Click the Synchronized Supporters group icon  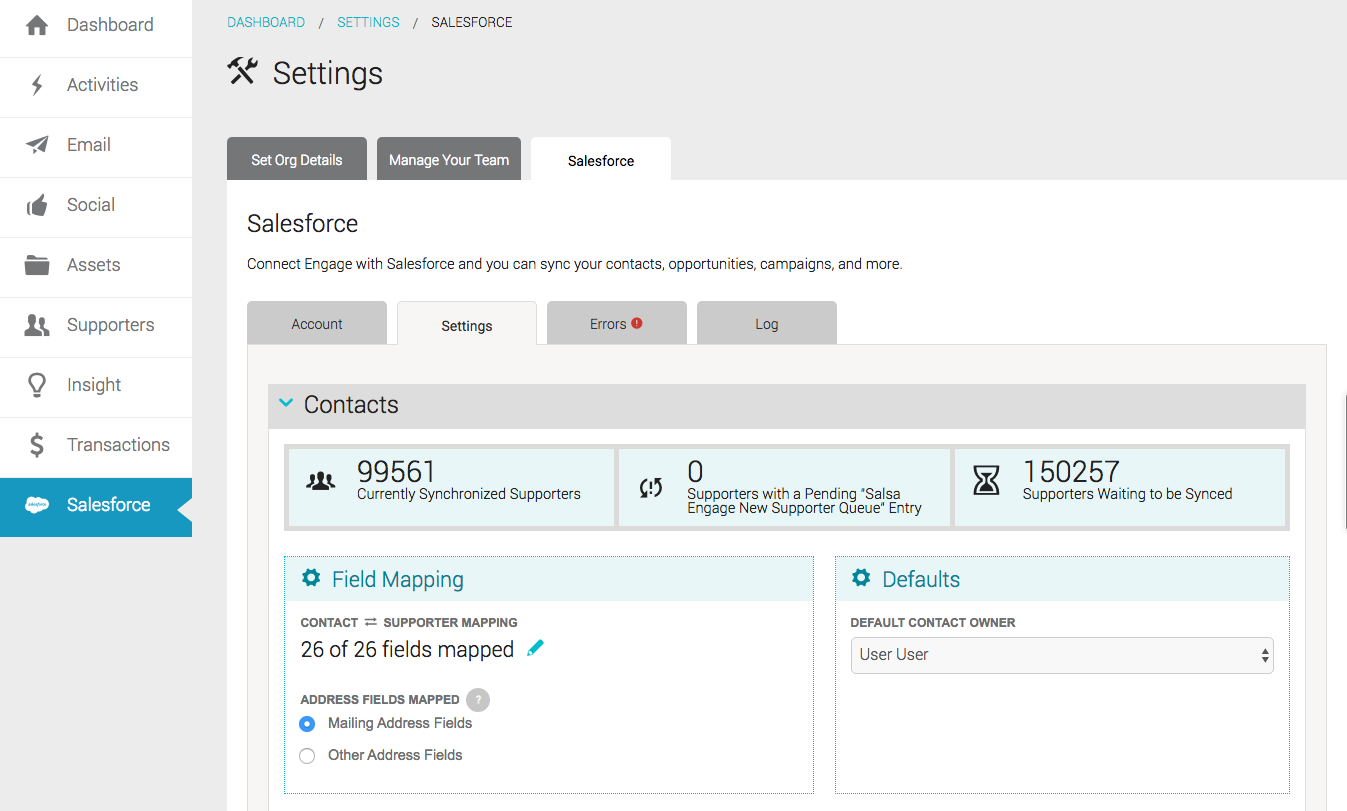(x=320, y=482)
